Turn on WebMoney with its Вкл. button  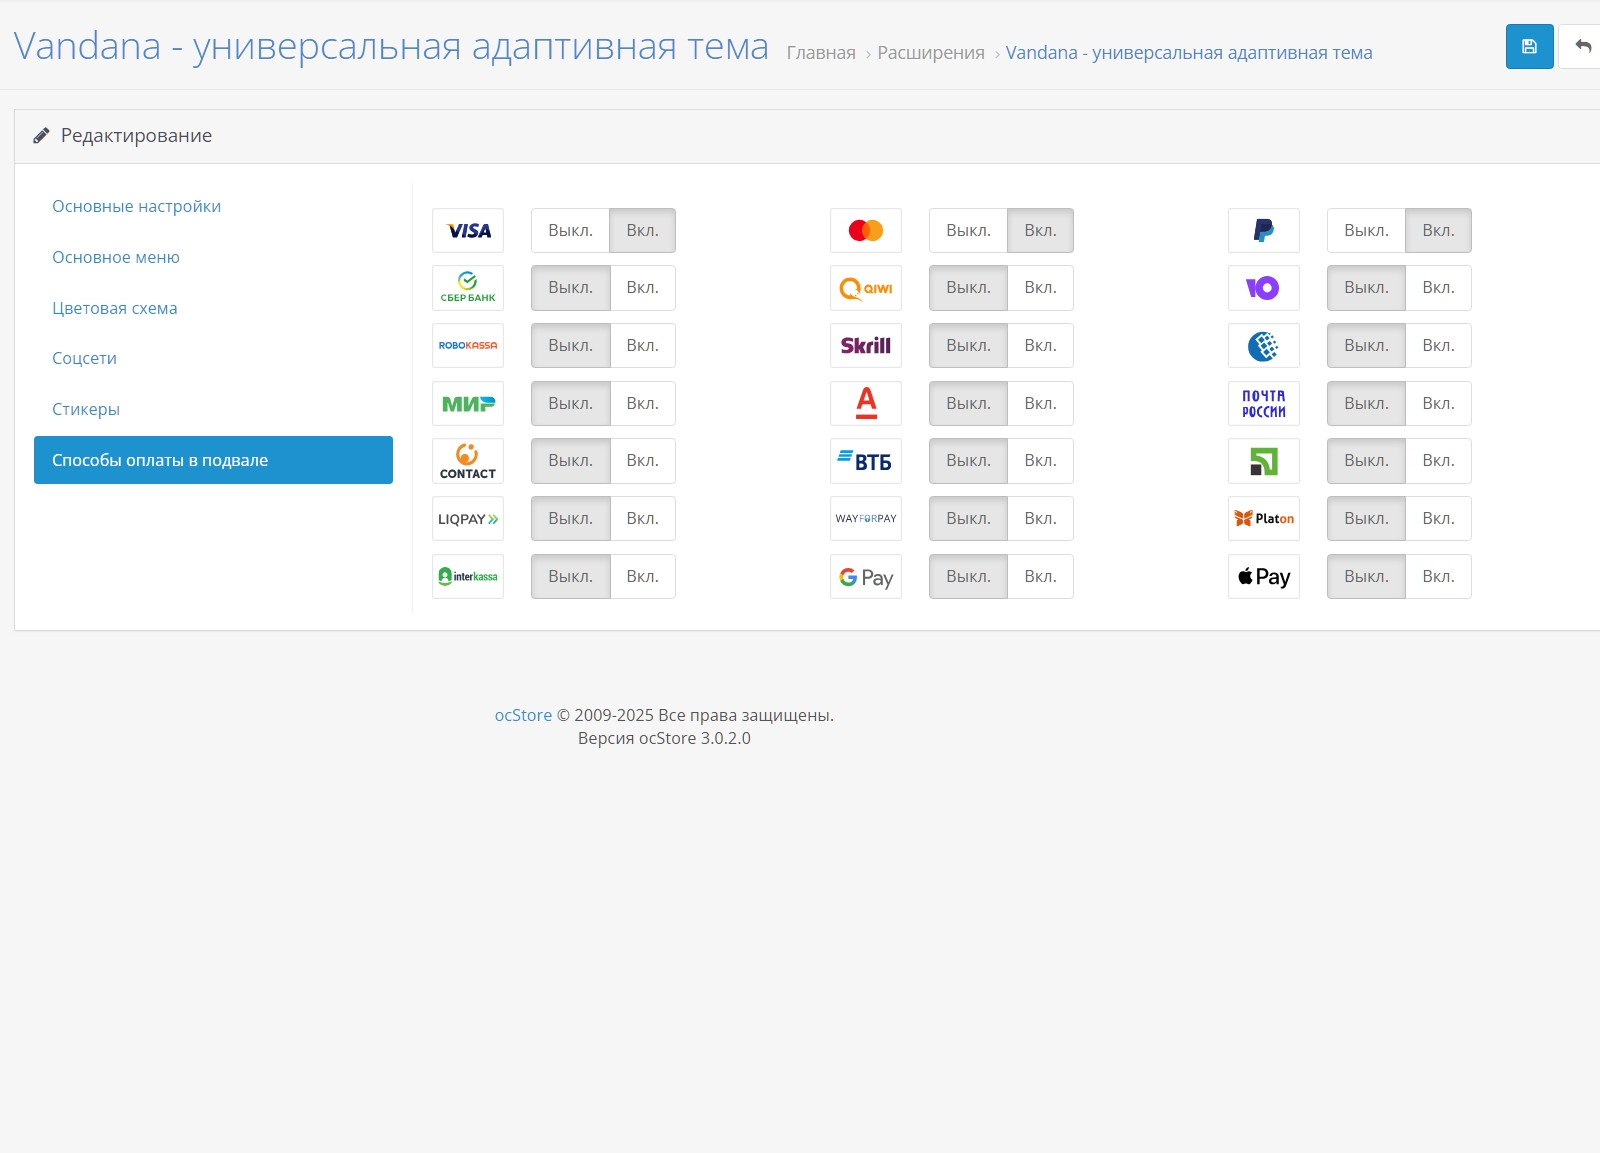[1439, 346]
